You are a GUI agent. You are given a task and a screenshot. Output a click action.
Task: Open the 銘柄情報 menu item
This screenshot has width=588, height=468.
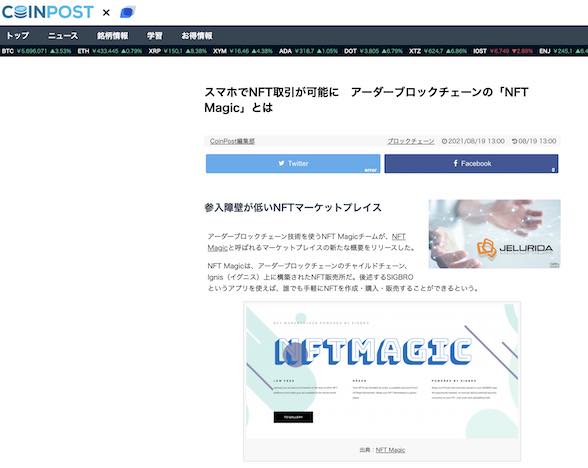pyautogui.click(x=112, y=36)
